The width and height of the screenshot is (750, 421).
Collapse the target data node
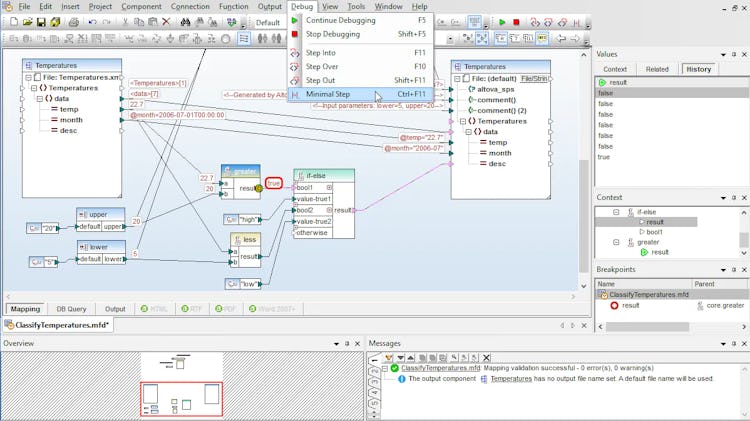469,132
